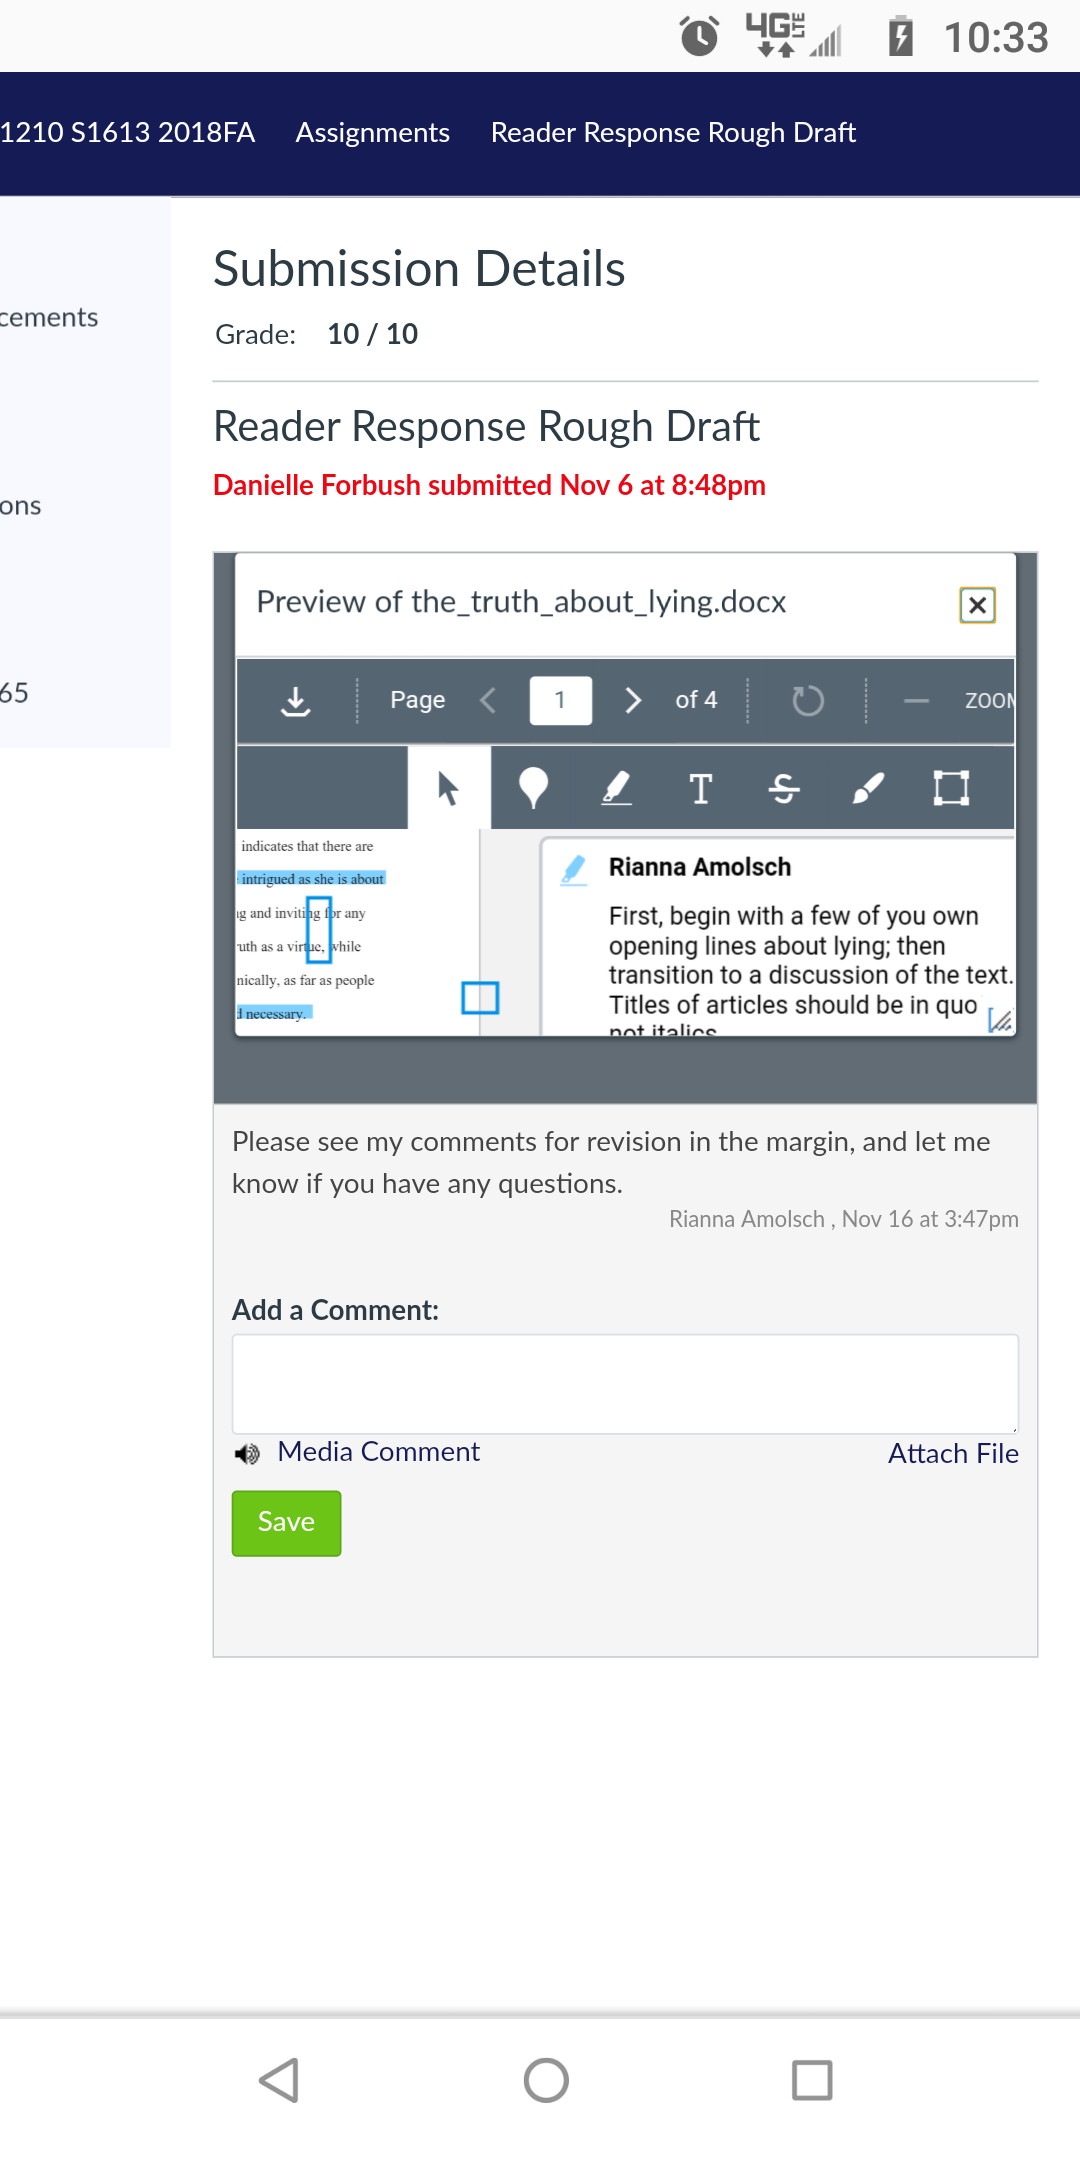Rotate the document preview
Viewport: 1080px width, 2160px height.
click(x=808, y=700)
